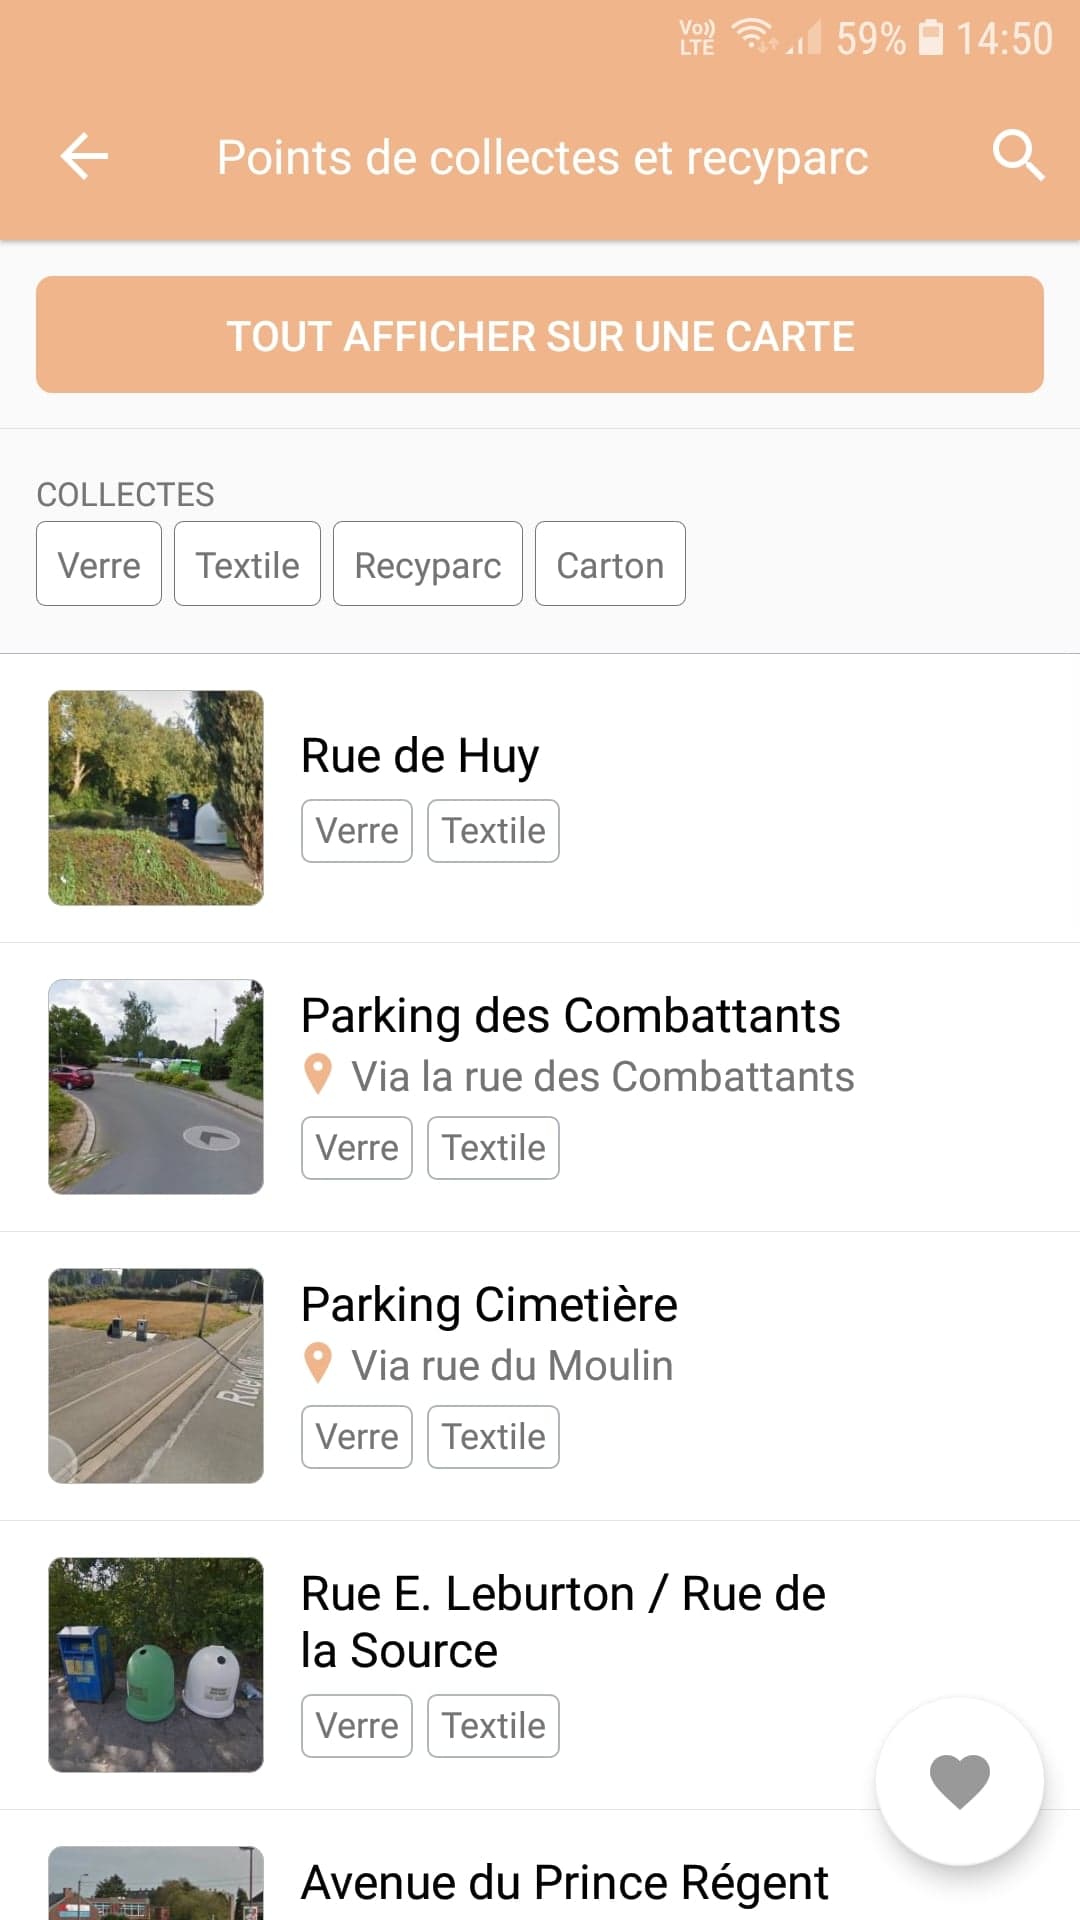Tap the back arrow icon
The height and width of the screenshot is (1920, 1080).
click(84, 157)
